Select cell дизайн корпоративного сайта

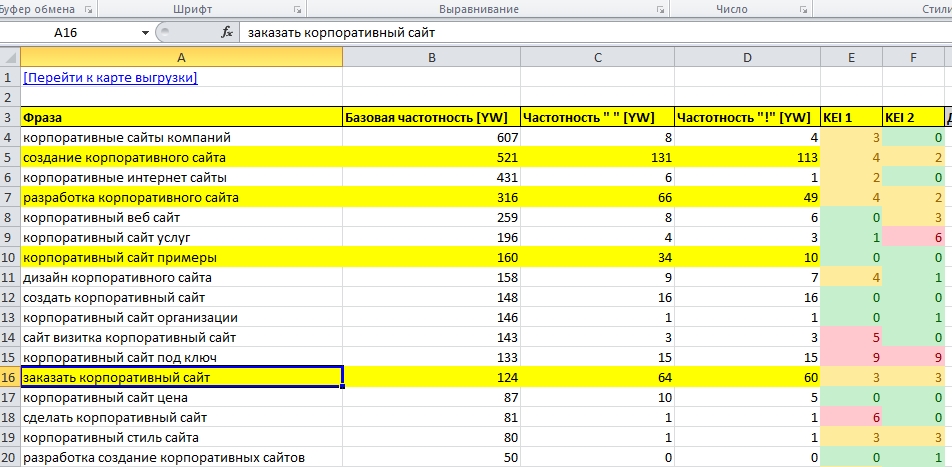click(182, 278)
